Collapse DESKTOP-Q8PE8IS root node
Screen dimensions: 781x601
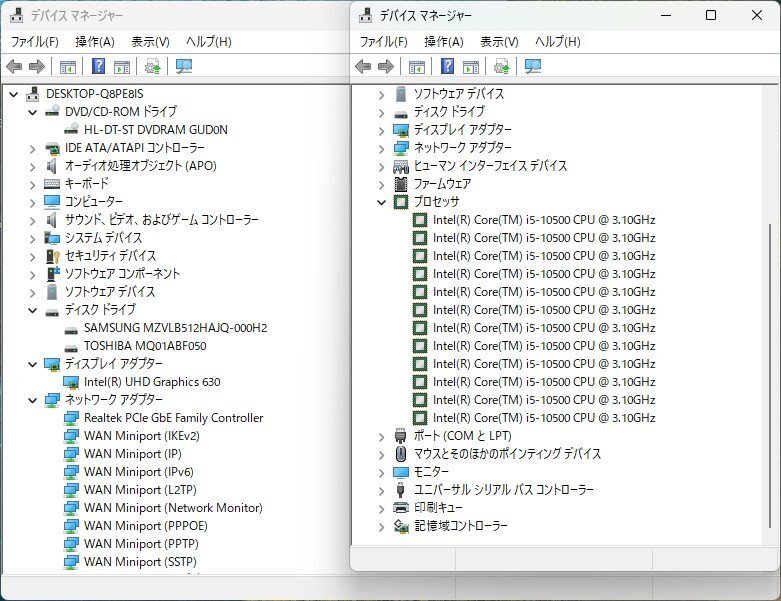tap(13, 94)
